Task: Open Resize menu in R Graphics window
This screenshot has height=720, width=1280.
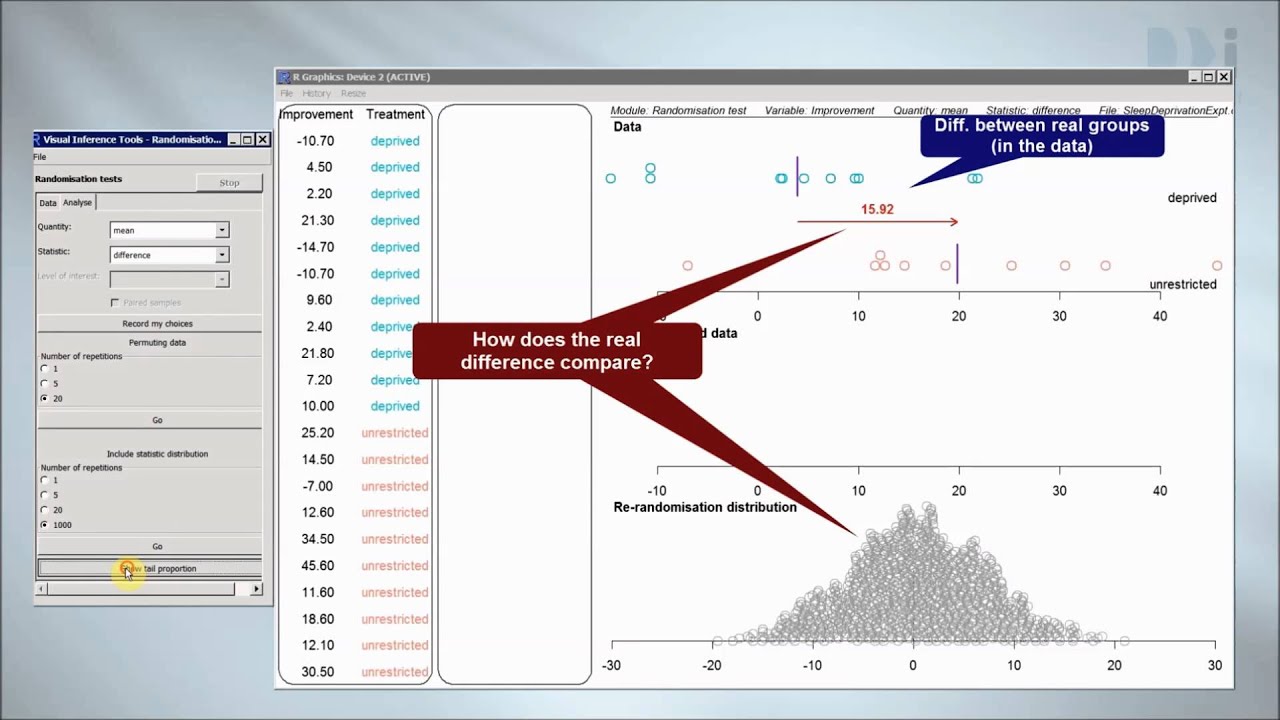Action: [x=353, y=93]
